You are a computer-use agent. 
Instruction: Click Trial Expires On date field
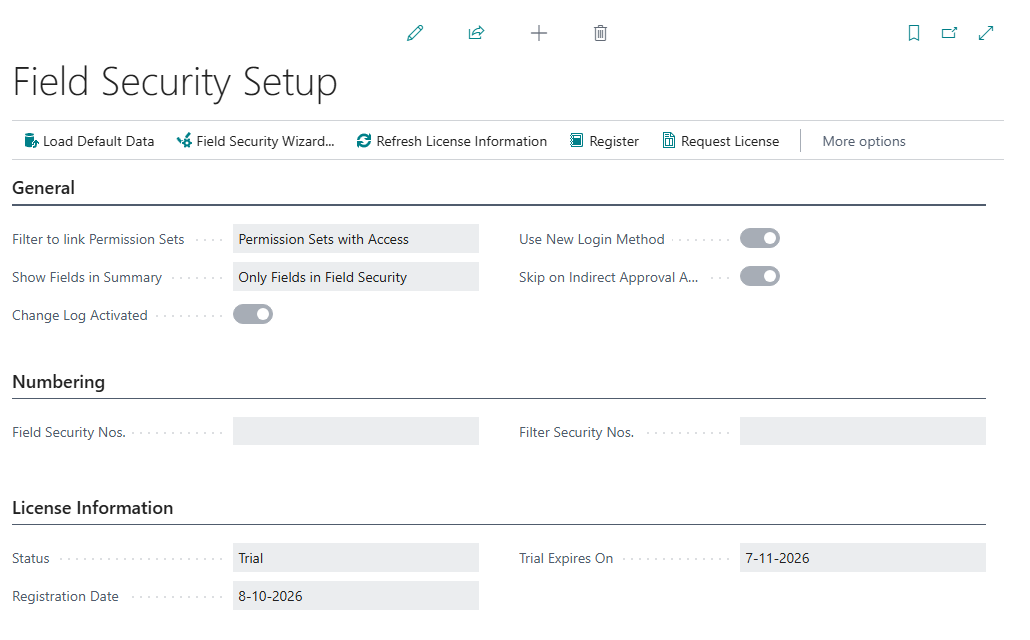tap(862, 558)
